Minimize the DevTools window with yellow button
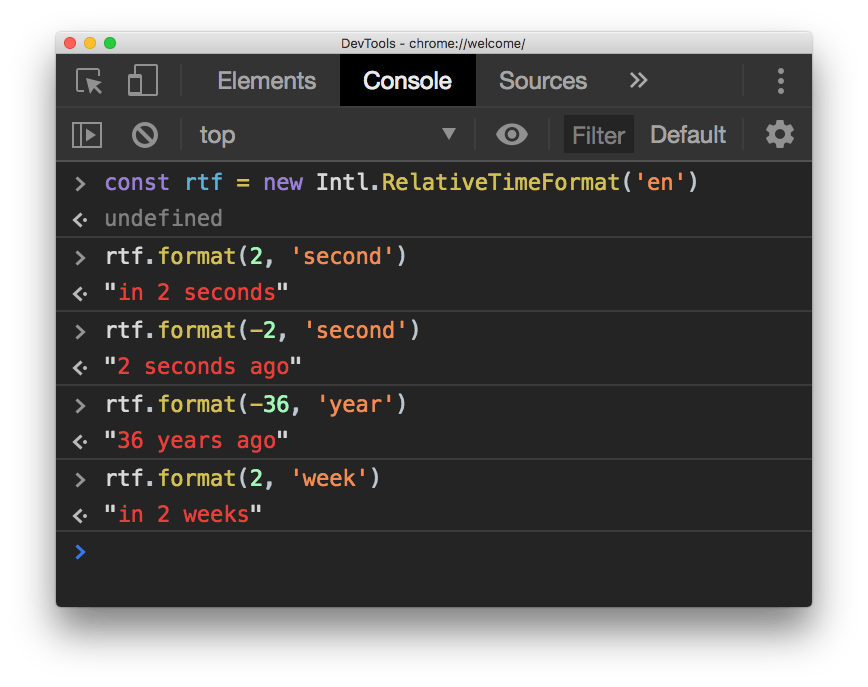868x687 pixels. (90, 43)
